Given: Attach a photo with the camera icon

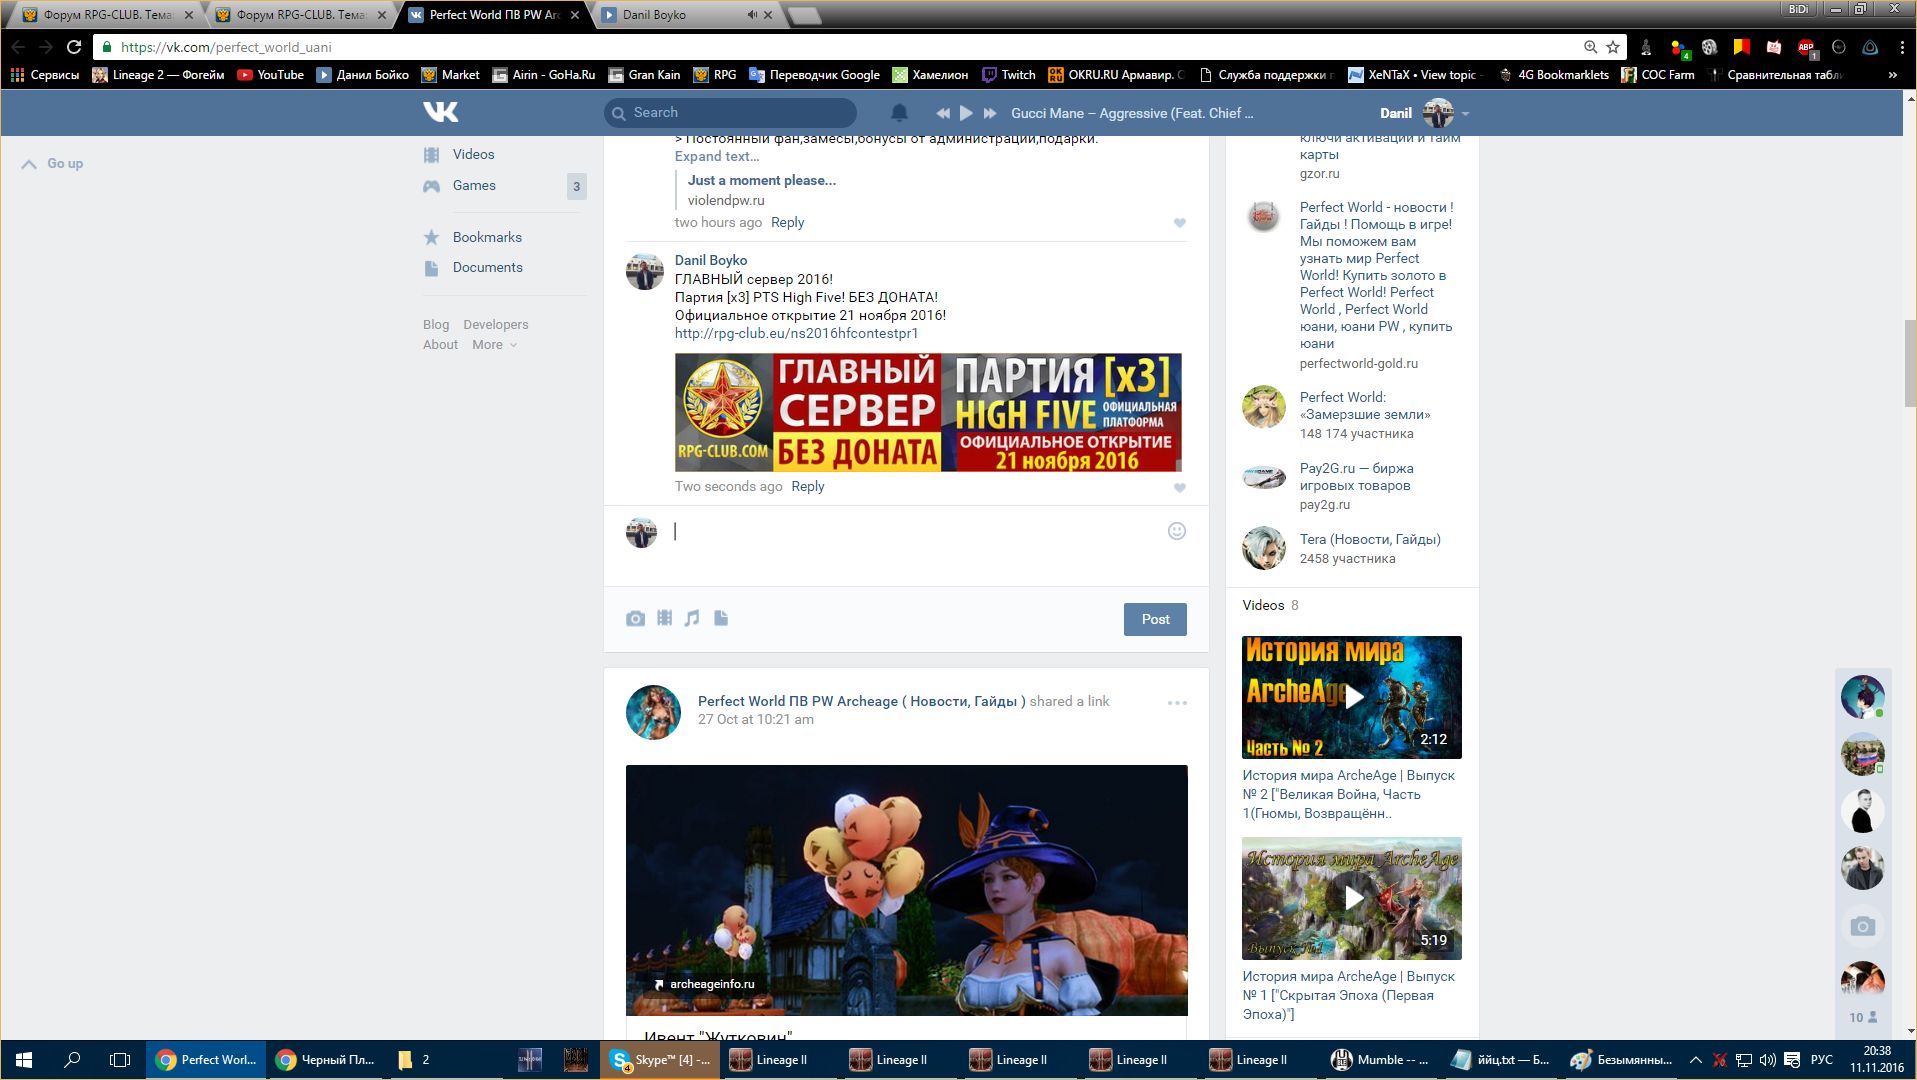Looking at the screenshot, I should tap(635, 619).
